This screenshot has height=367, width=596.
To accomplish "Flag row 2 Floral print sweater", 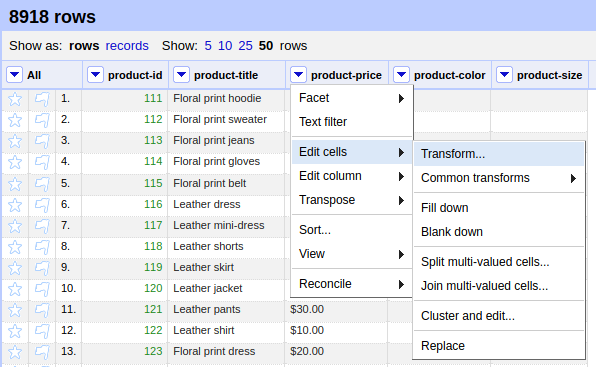I will point(42,120).
